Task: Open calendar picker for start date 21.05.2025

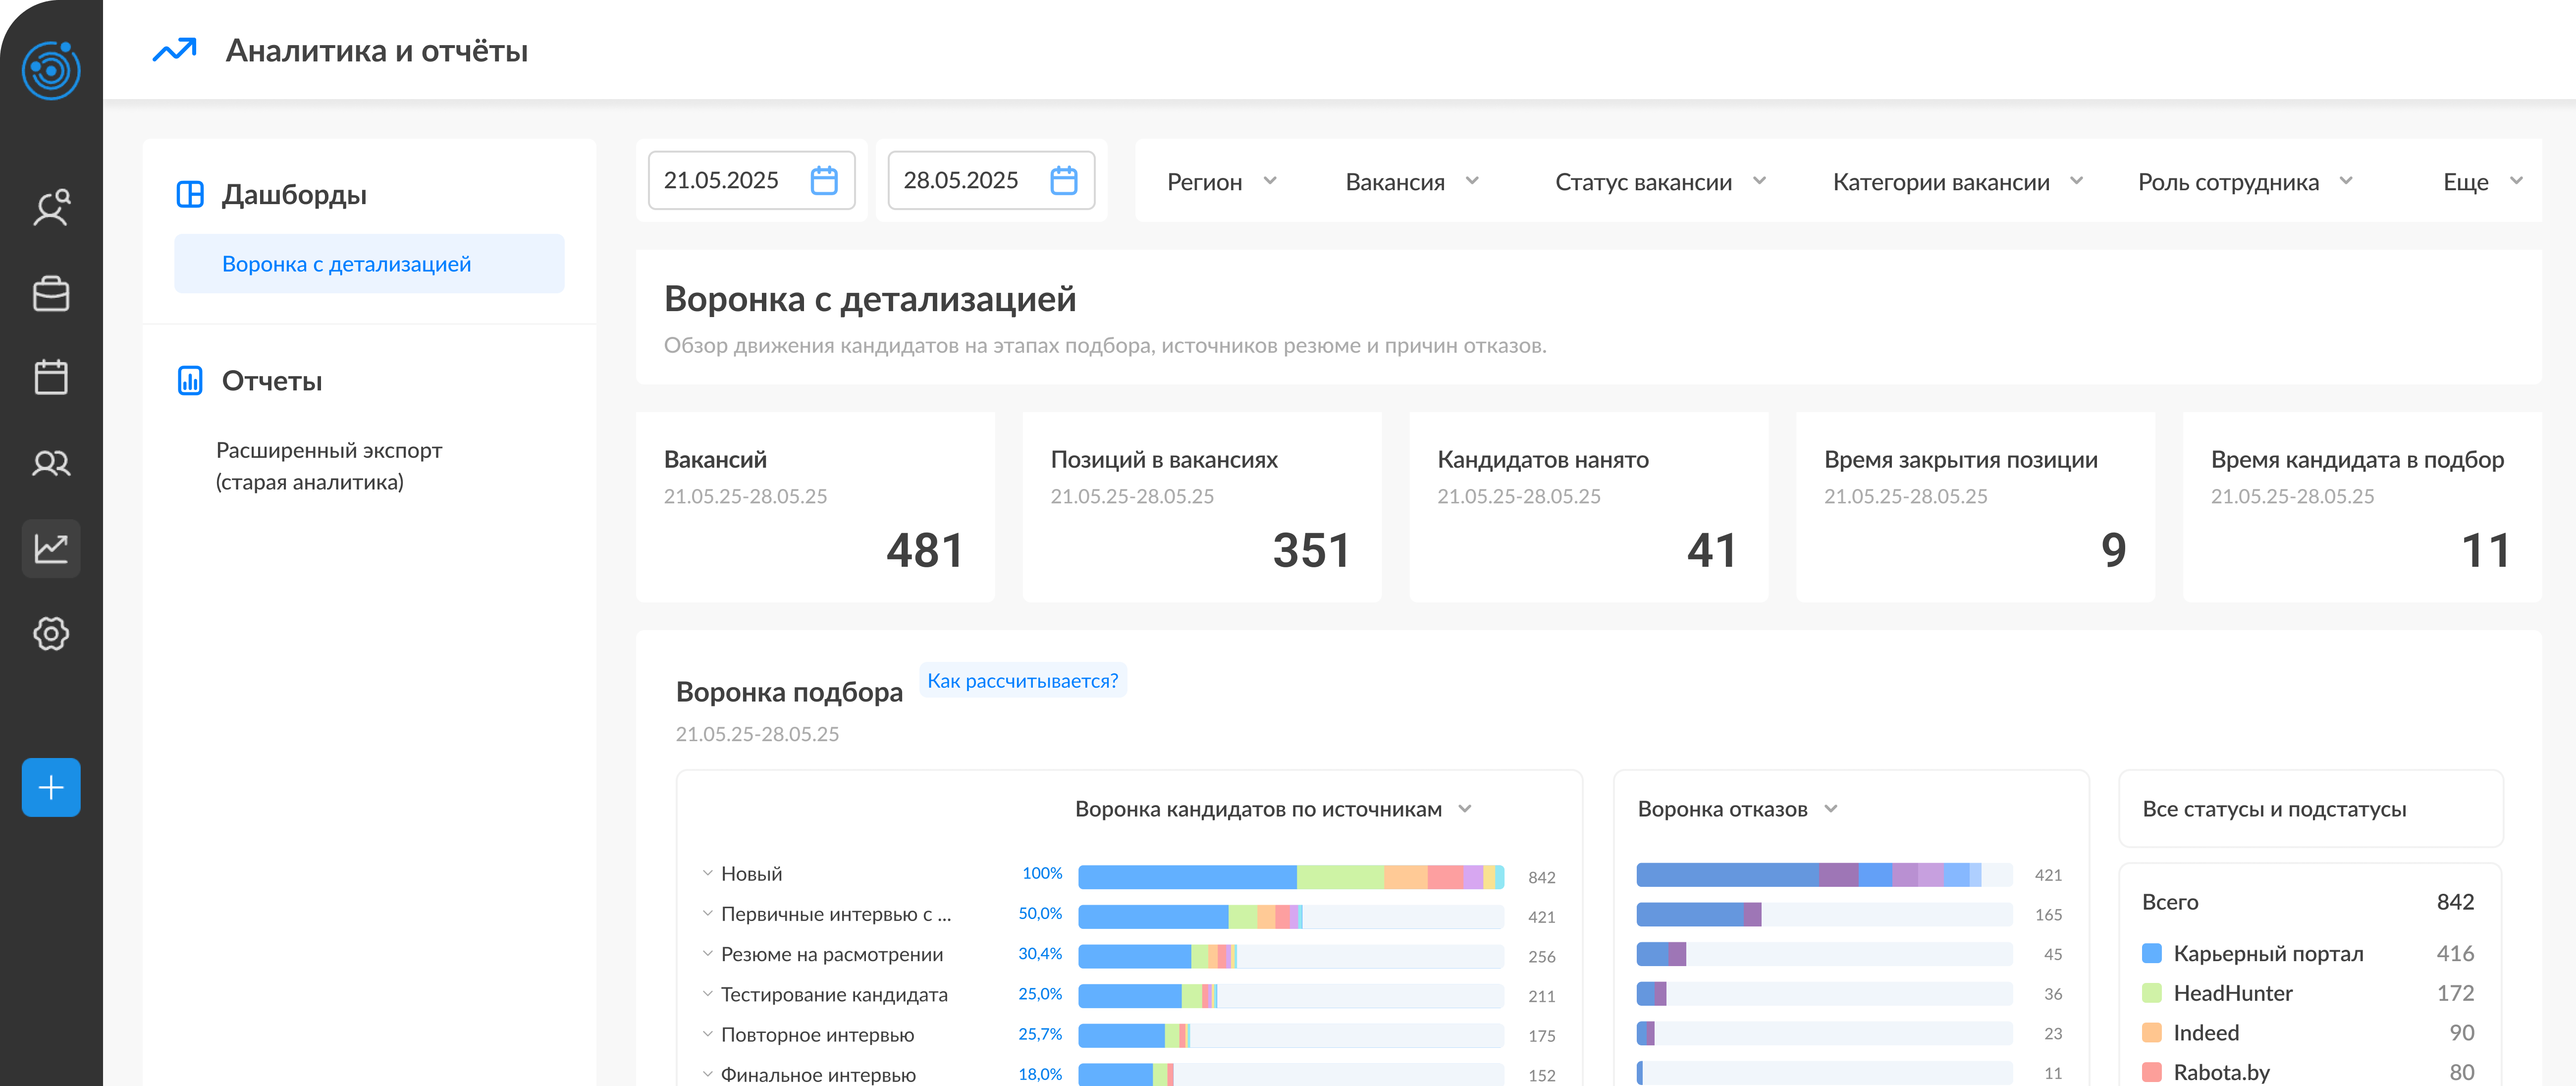Action: [823, 181]
